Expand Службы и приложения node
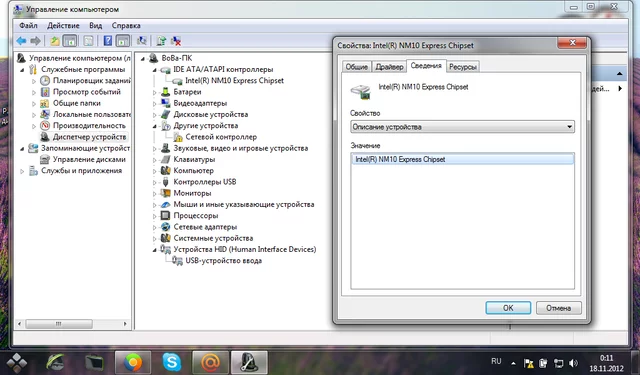The image size is (640, 375). pos(22,171)
